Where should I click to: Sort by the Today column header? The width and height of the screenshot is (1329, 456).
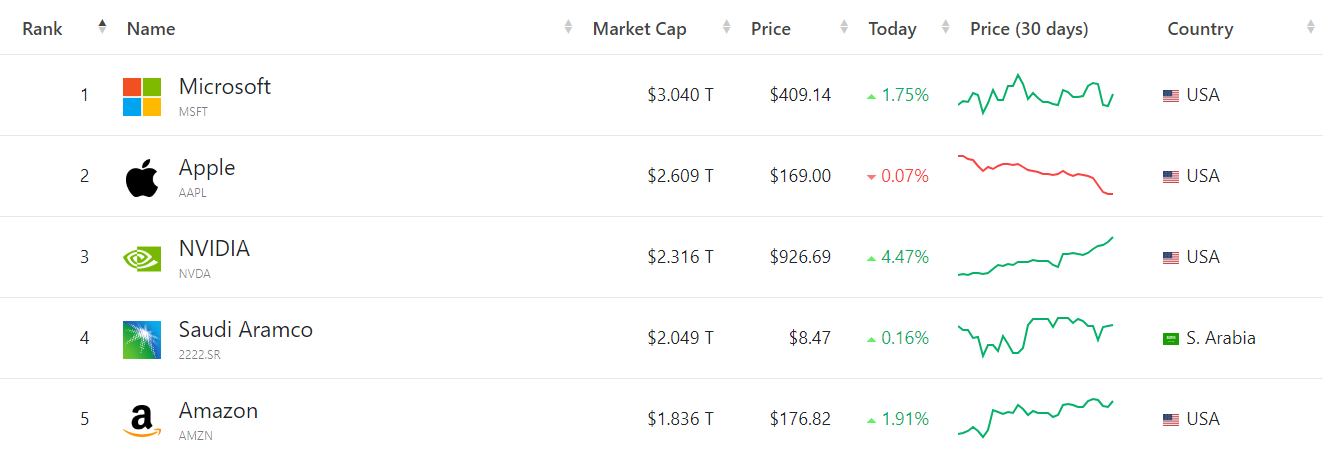pyautogui.click(x=892, y=29)
